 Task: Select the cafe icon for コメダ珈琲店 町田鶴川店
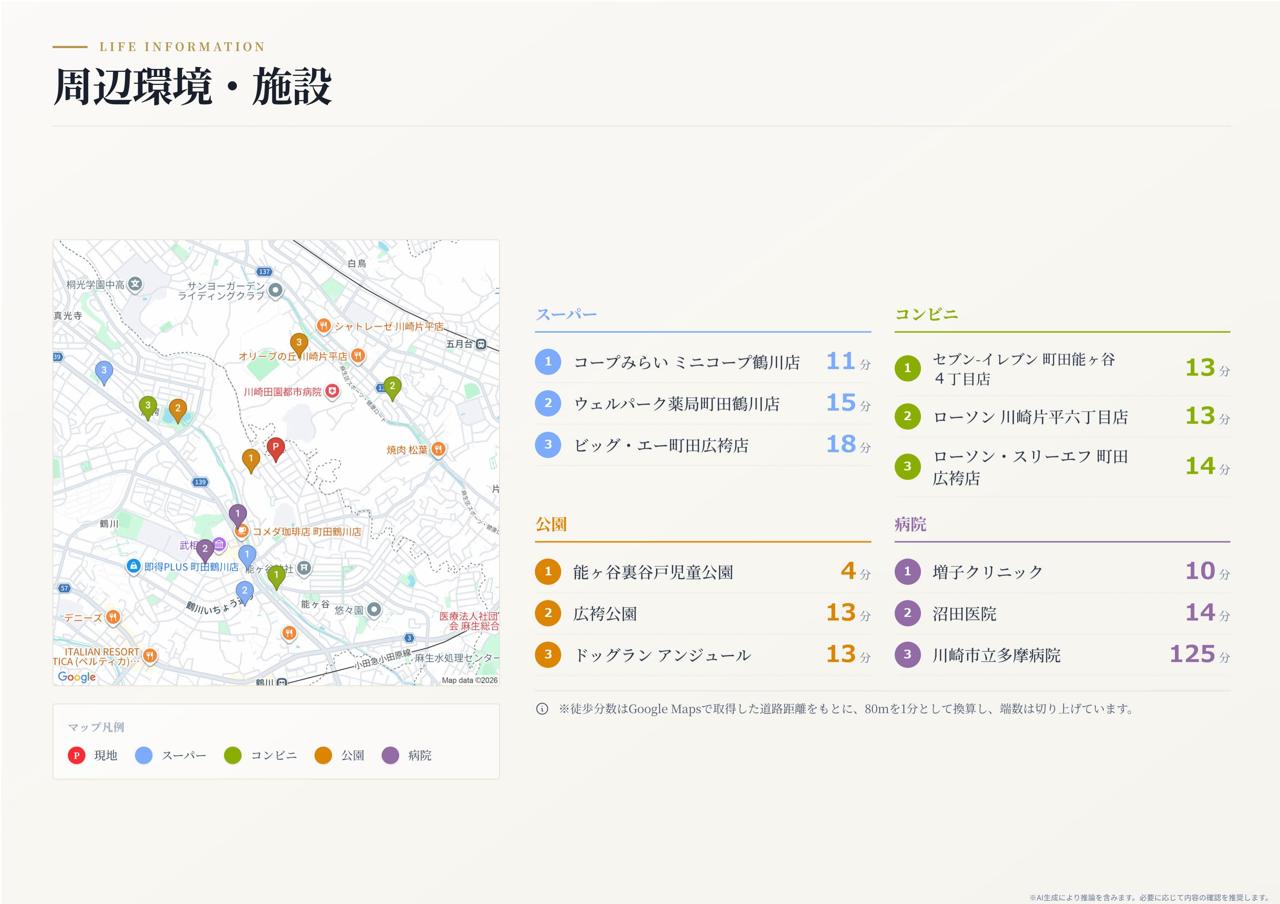tap(241, 531)
